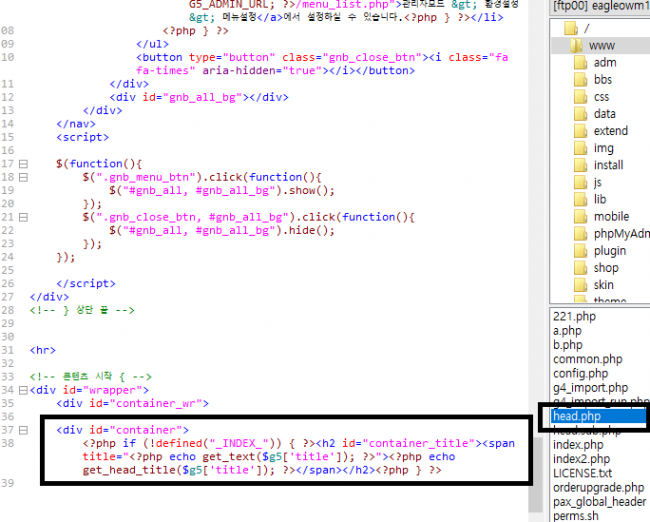Screen dimensions: 650x522
Task: Click the editor vertical scrollbar thumb
Action: click(535, 474)
